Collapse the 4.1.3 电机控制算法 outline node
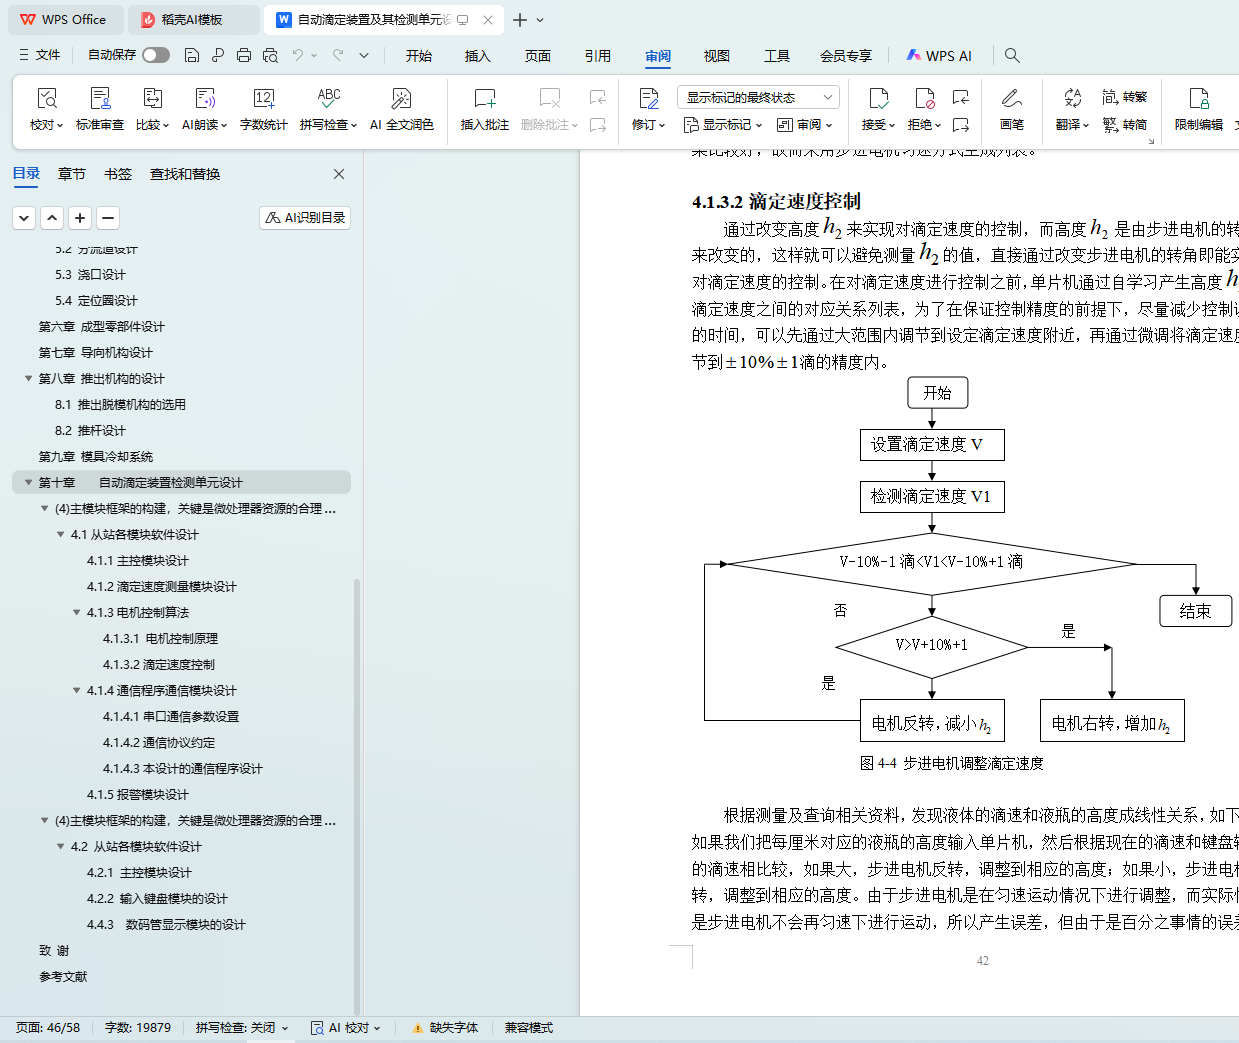The image size is (1239, 1043). coord(77,612)
